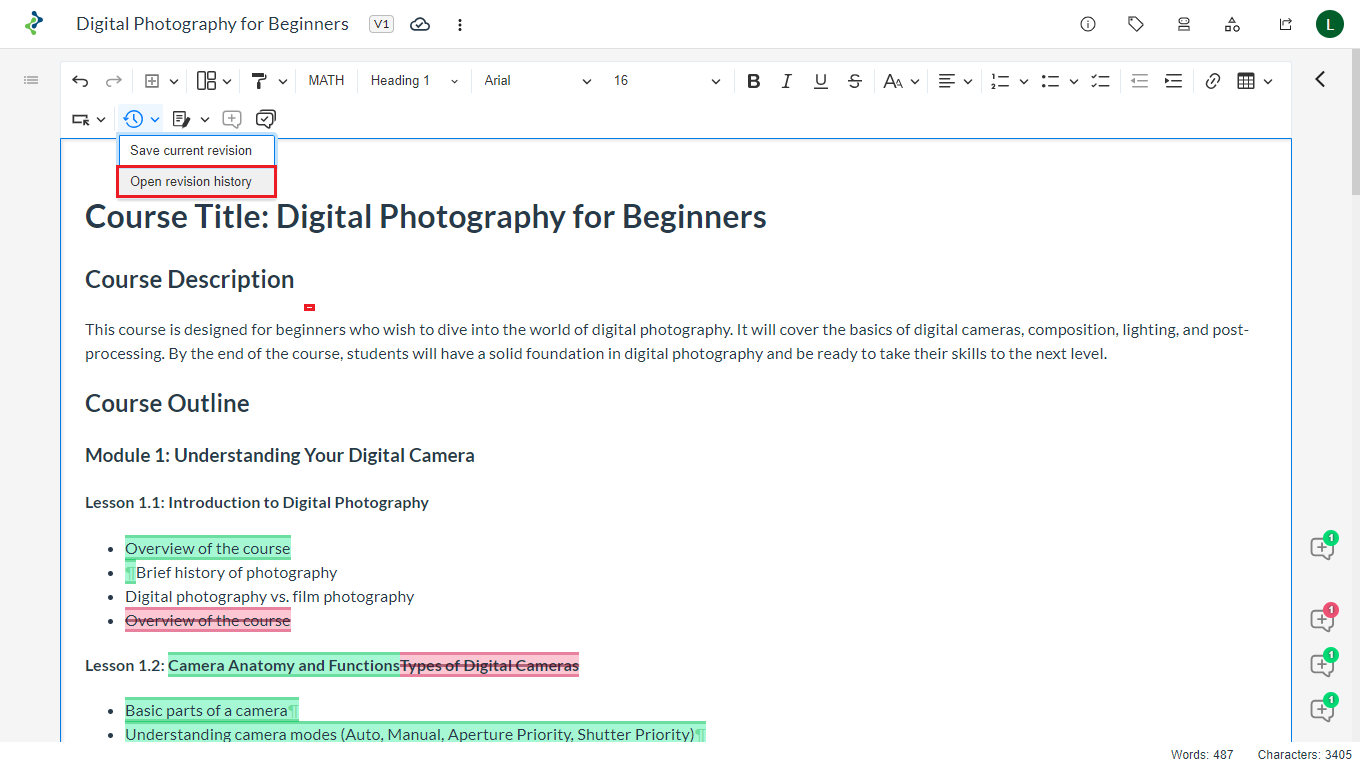
Task: Click the MATH button
Action: point(326,81)
